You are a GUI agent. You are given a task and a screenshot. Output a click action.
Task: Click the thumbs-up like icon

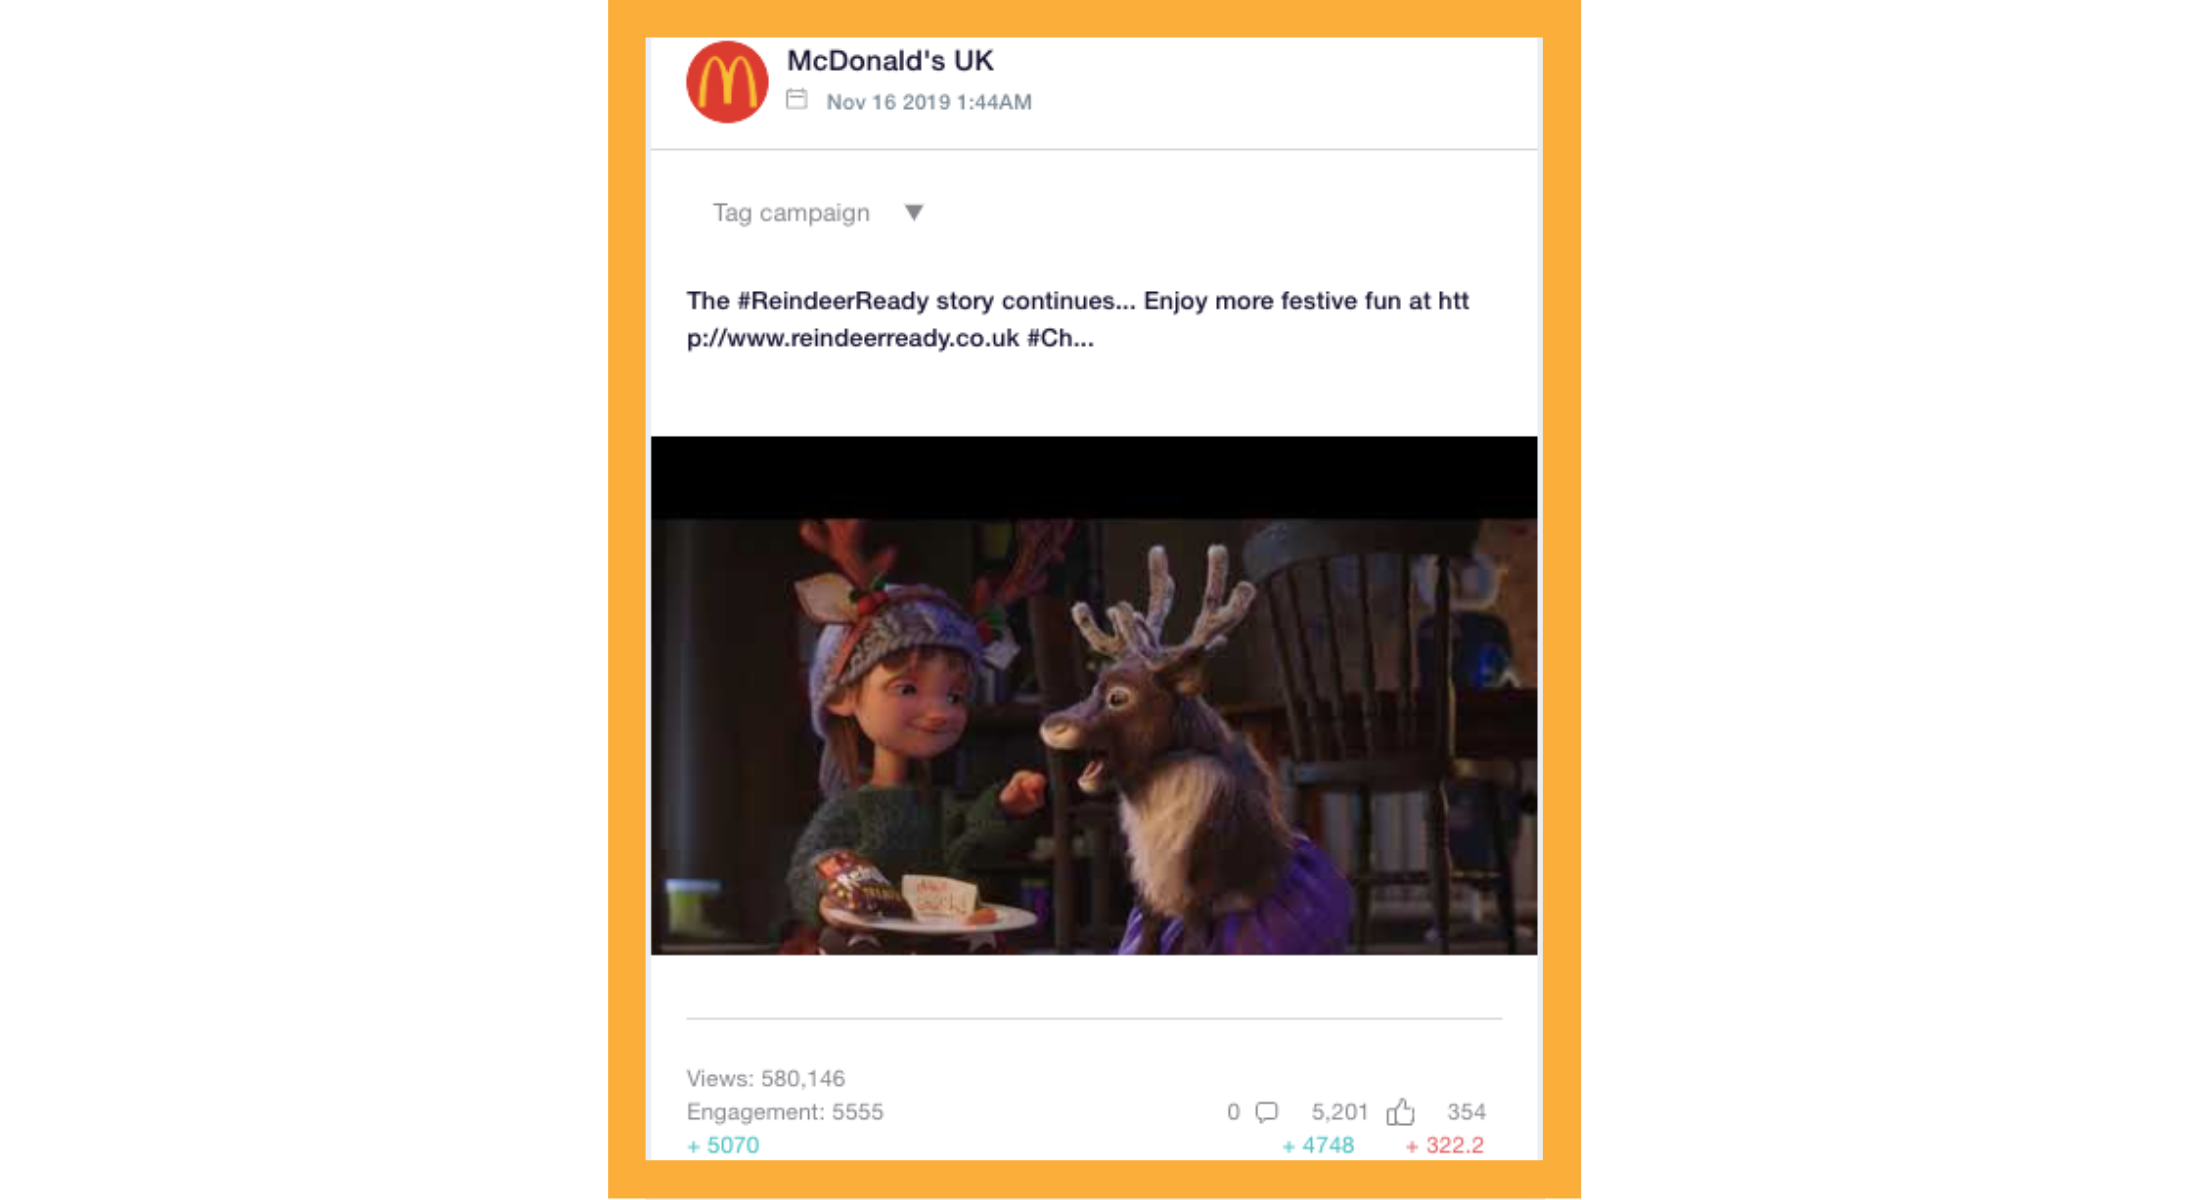[x=1400, y=1112]
